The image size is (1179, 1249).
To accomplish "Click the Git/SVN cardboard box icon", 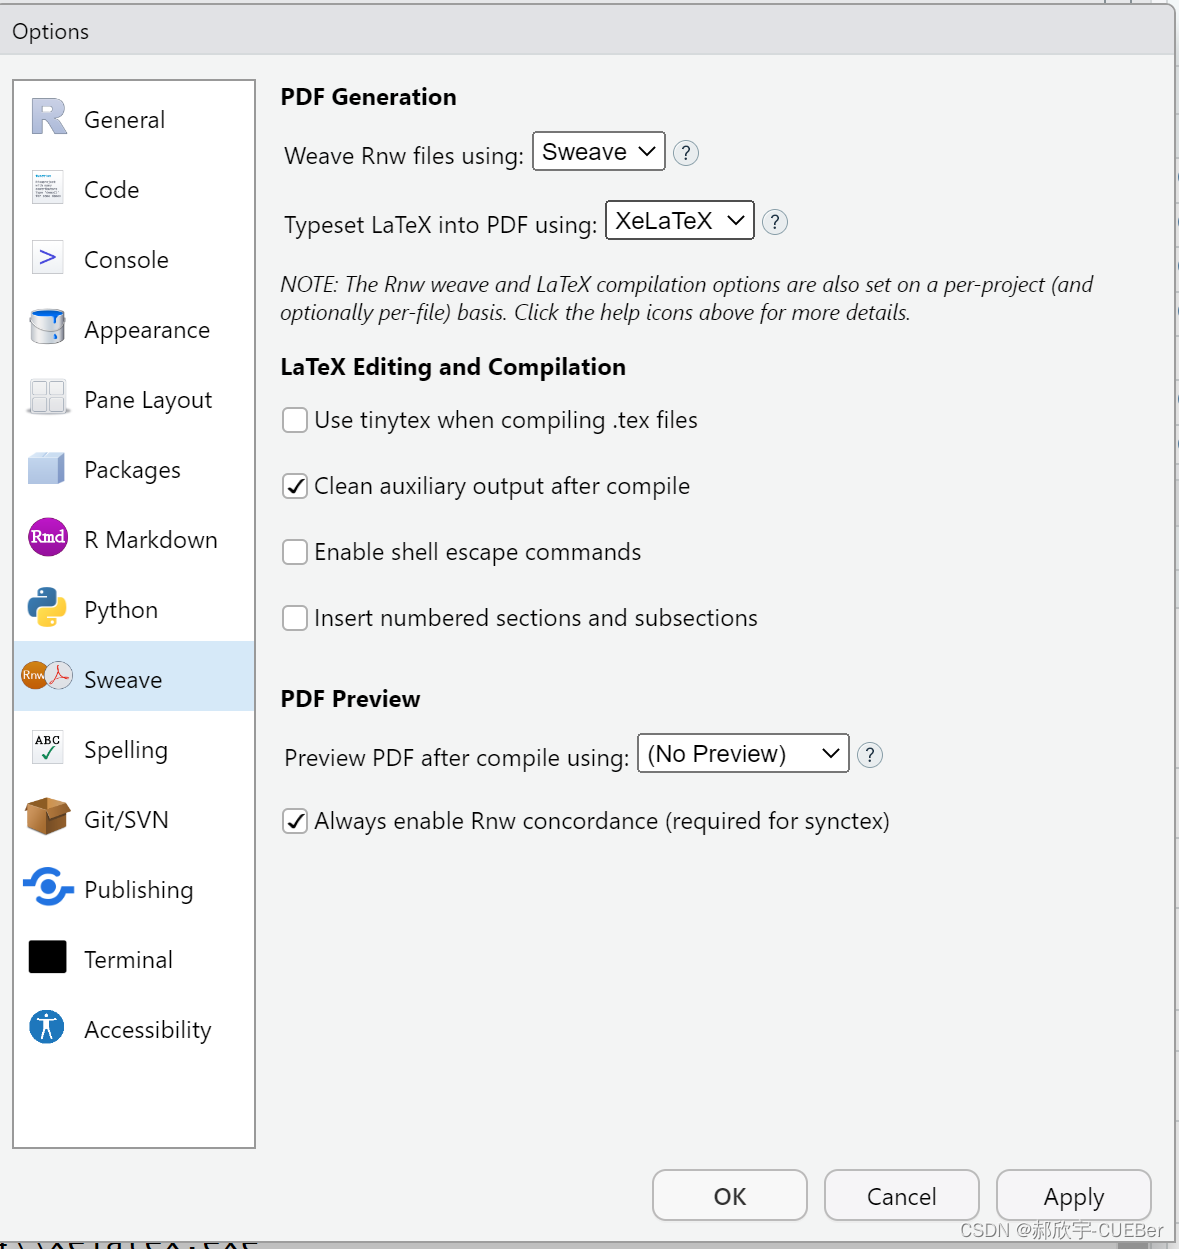I will click(48, 816).
